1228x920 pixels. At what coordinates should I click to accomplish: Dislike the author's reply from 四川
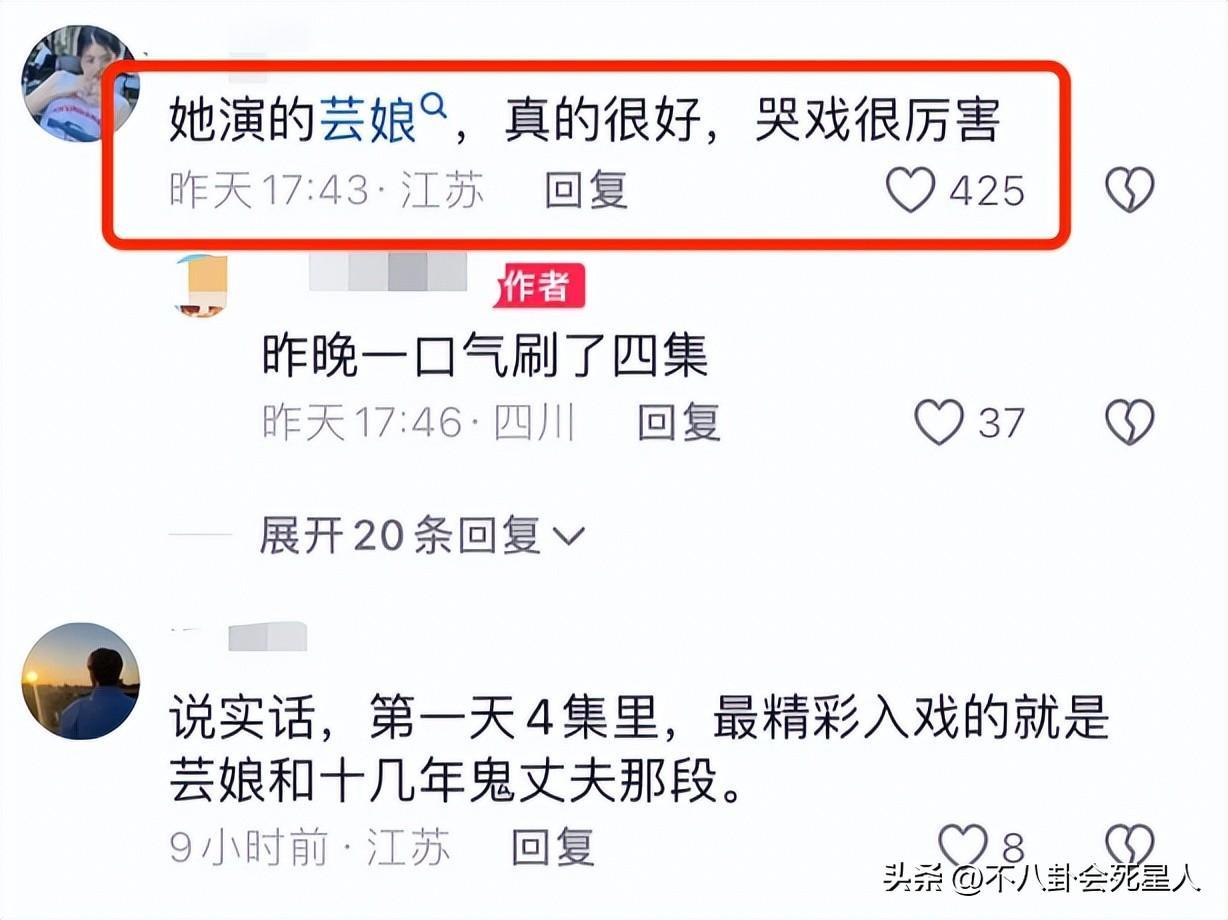click(x=1129, y=422)
